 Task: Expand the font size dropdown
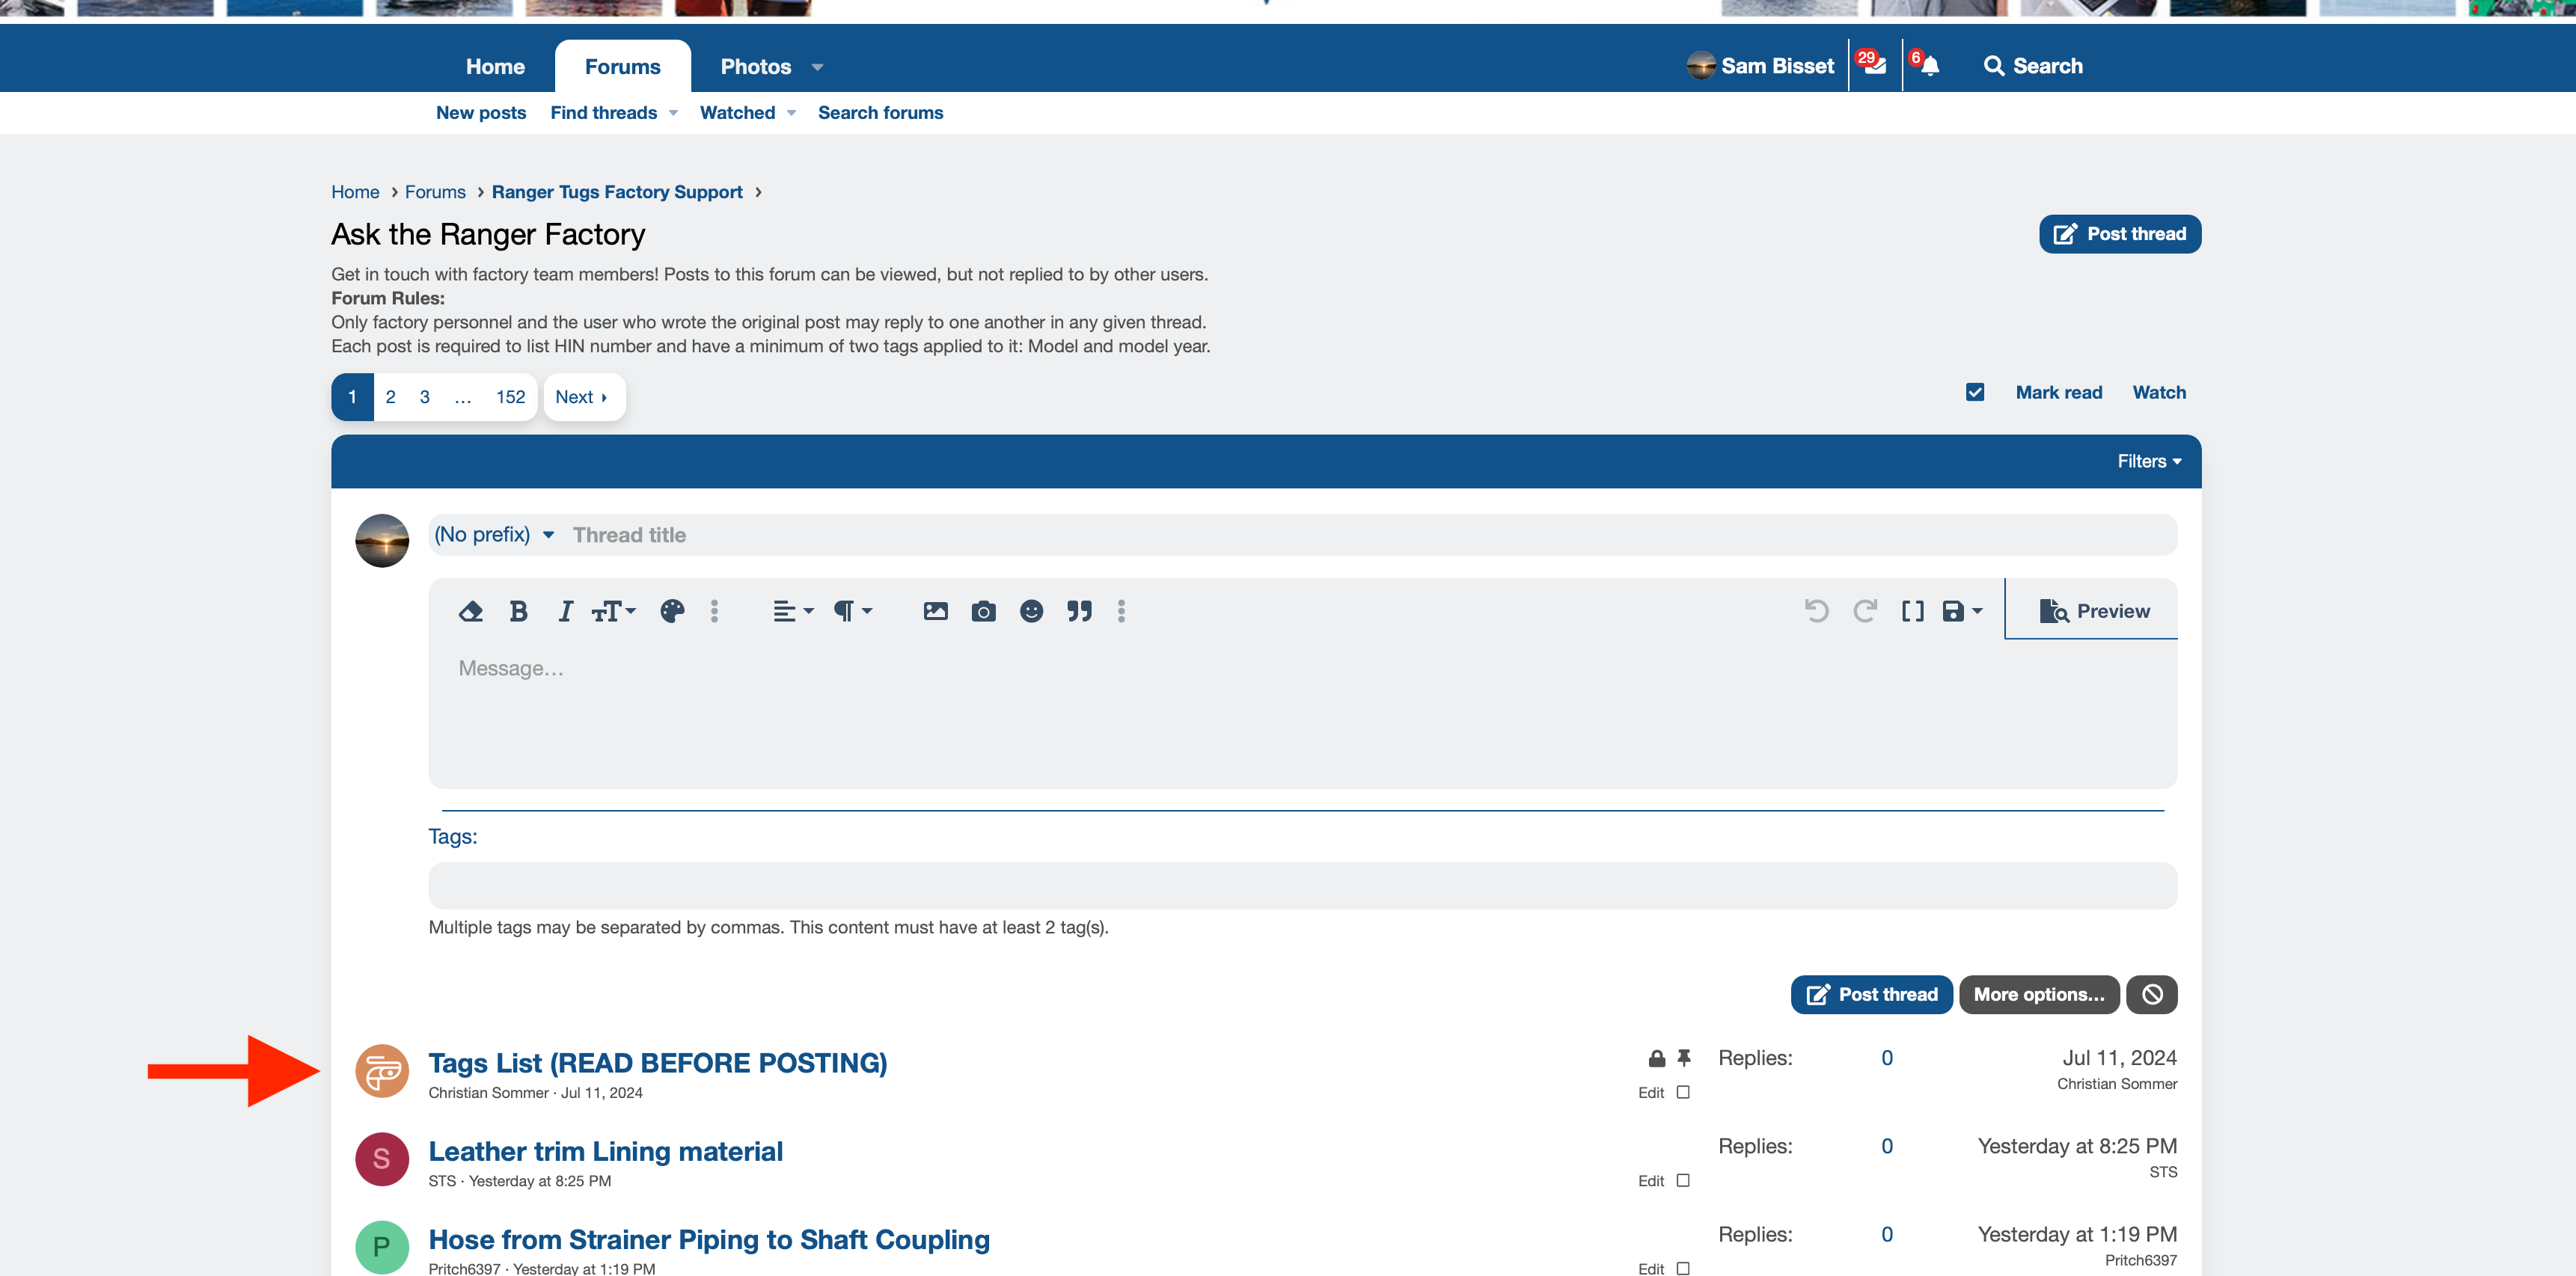point(613,611)
